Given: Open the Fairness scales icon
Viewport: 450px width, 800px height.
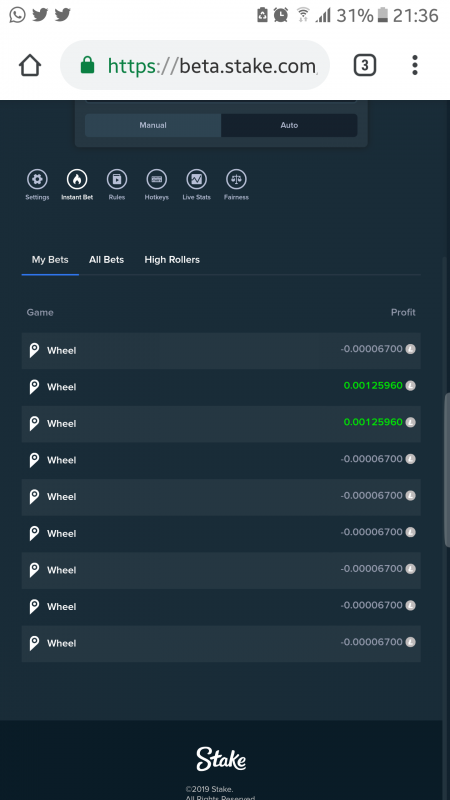Looking at the screenshot, I should coord(236,180).
